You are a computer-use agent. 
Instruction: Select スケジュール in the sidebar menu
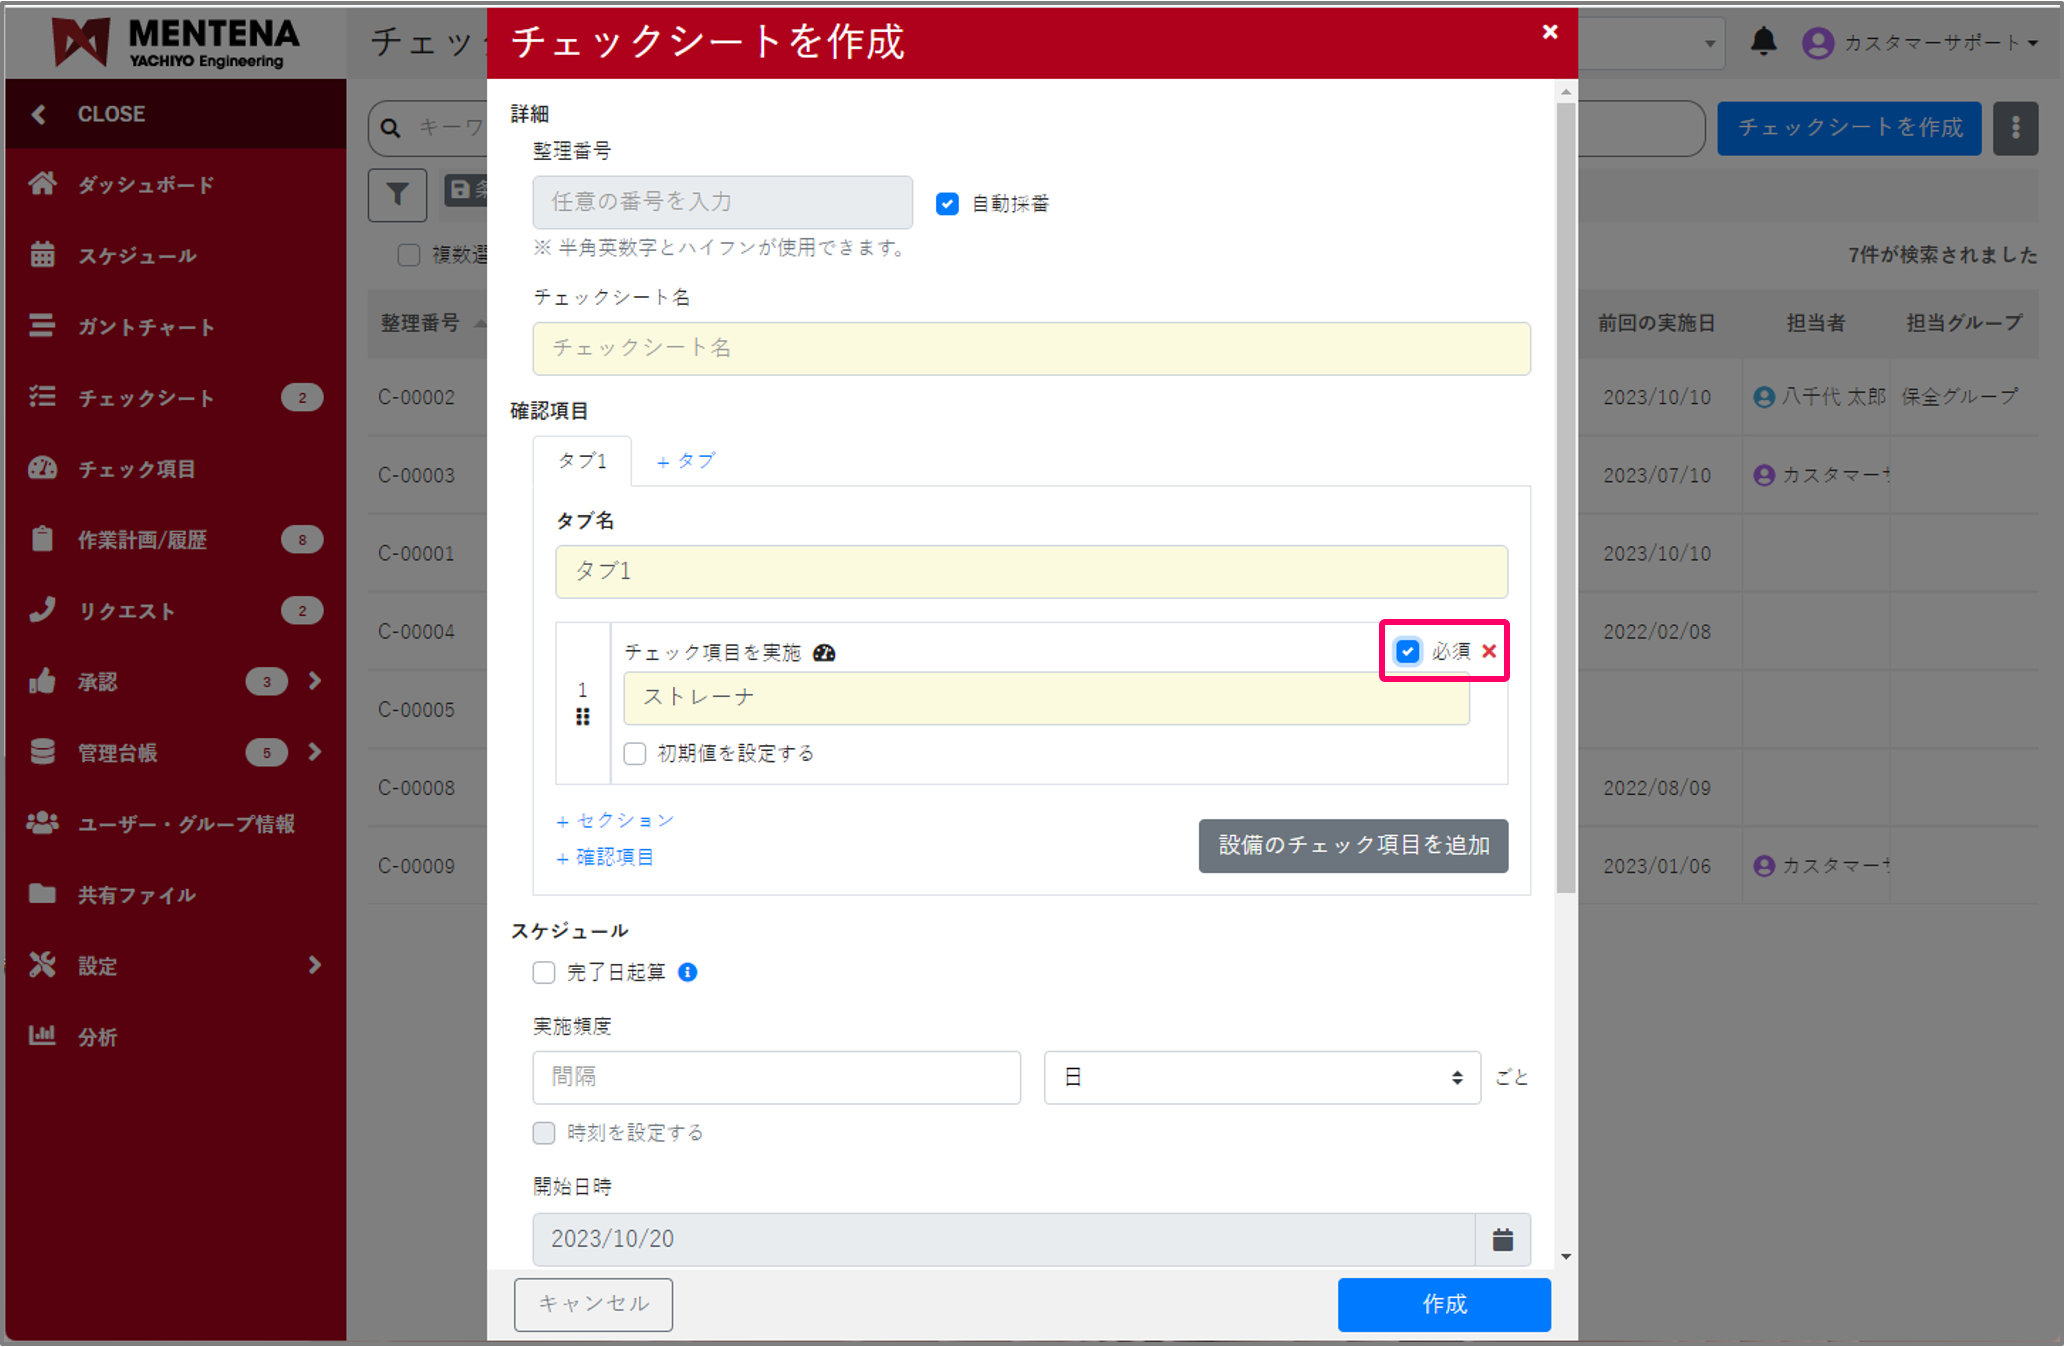click(x=43, y=255)
